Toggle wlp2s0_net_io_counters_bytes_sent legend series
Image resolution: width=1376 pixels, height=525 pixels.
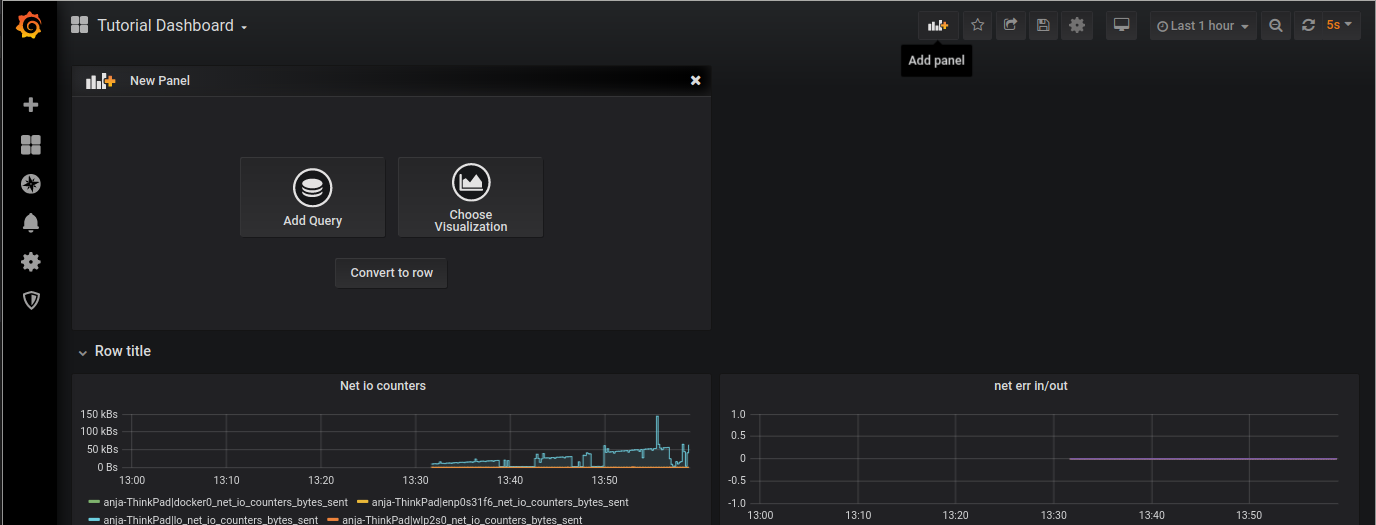[x=462, y=520]
